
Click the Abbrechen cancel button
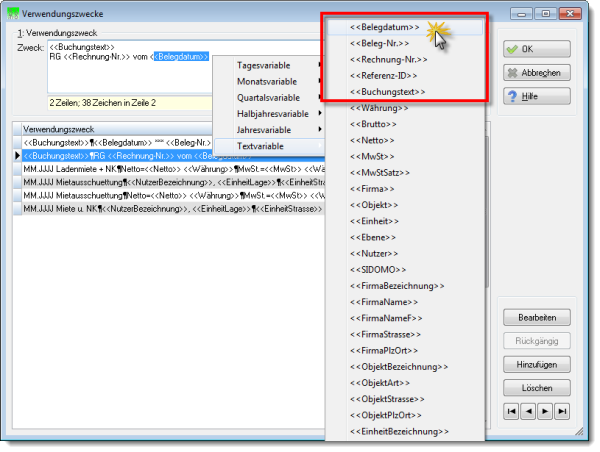(x=536, y=72)
